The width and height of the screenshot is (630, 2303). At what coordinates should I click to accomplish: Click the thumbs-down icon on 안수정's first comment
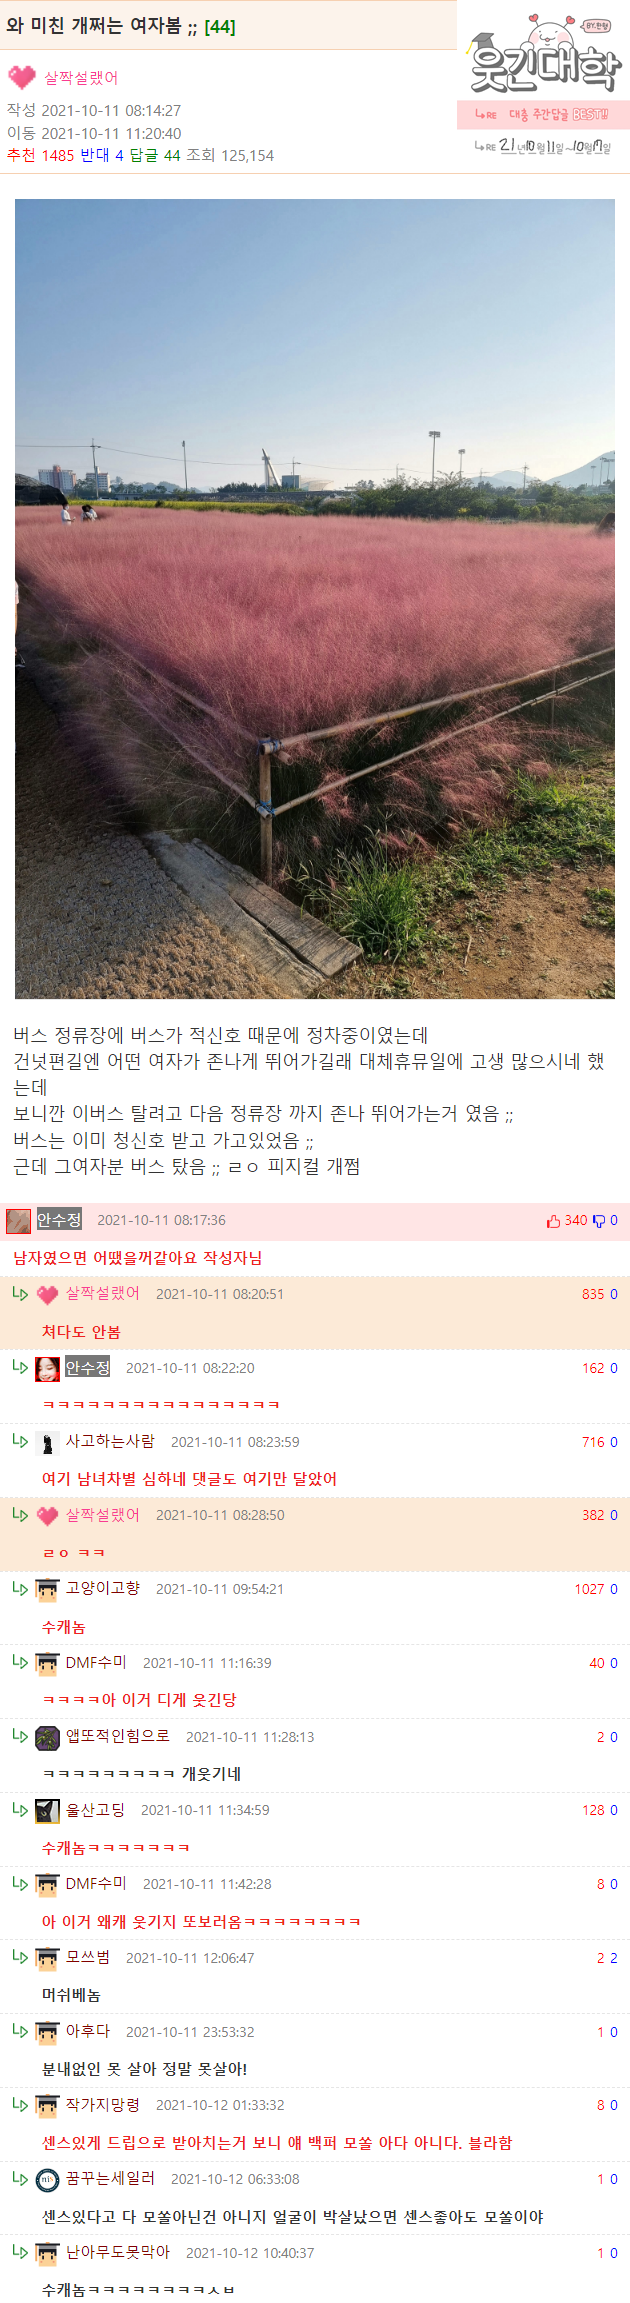click(599, 1221)
